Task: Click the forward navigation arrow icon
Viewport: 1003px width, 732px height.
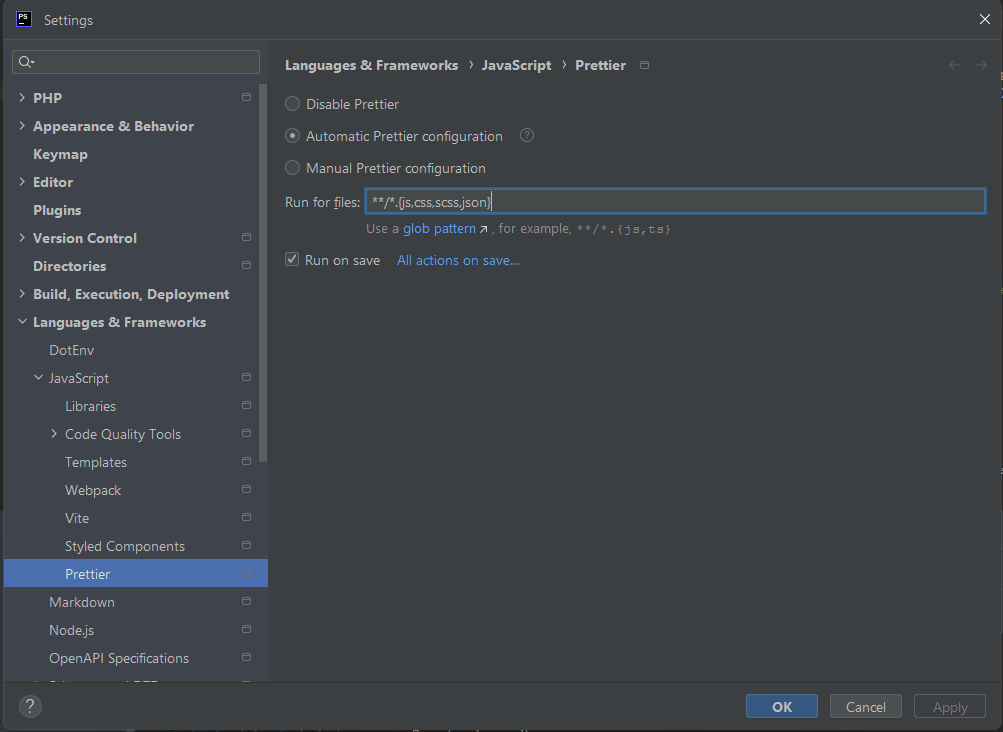Action: coord(981,65)
